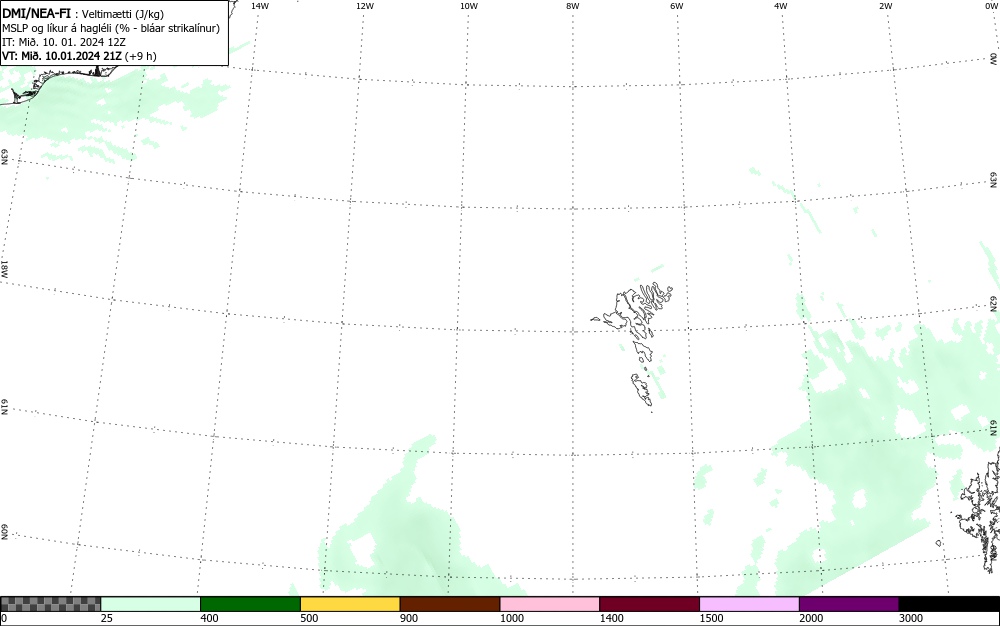
Task: Click the pink 1000–1400 legend swatch
Action: 550,604
